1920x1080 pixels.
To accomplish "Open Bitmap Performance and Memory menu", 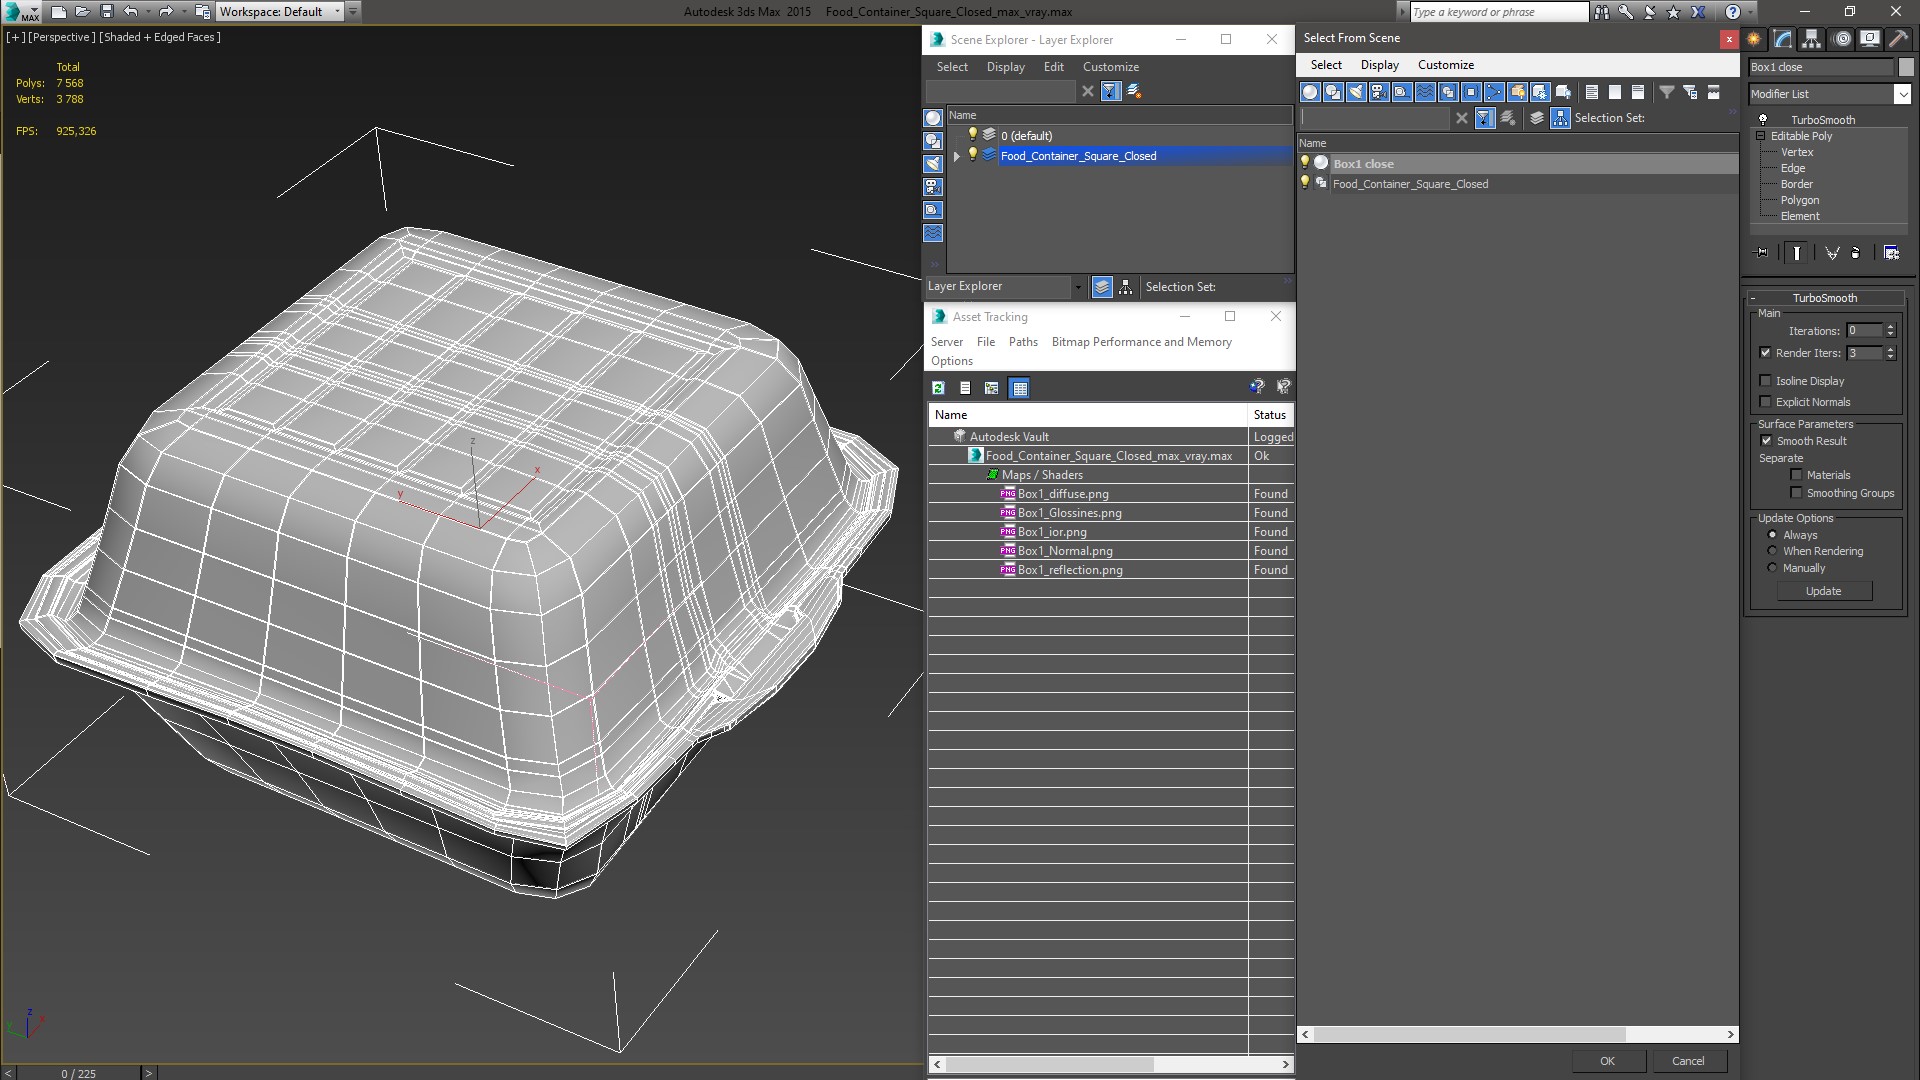I will pyautogui.click(x=1141, y=342).
